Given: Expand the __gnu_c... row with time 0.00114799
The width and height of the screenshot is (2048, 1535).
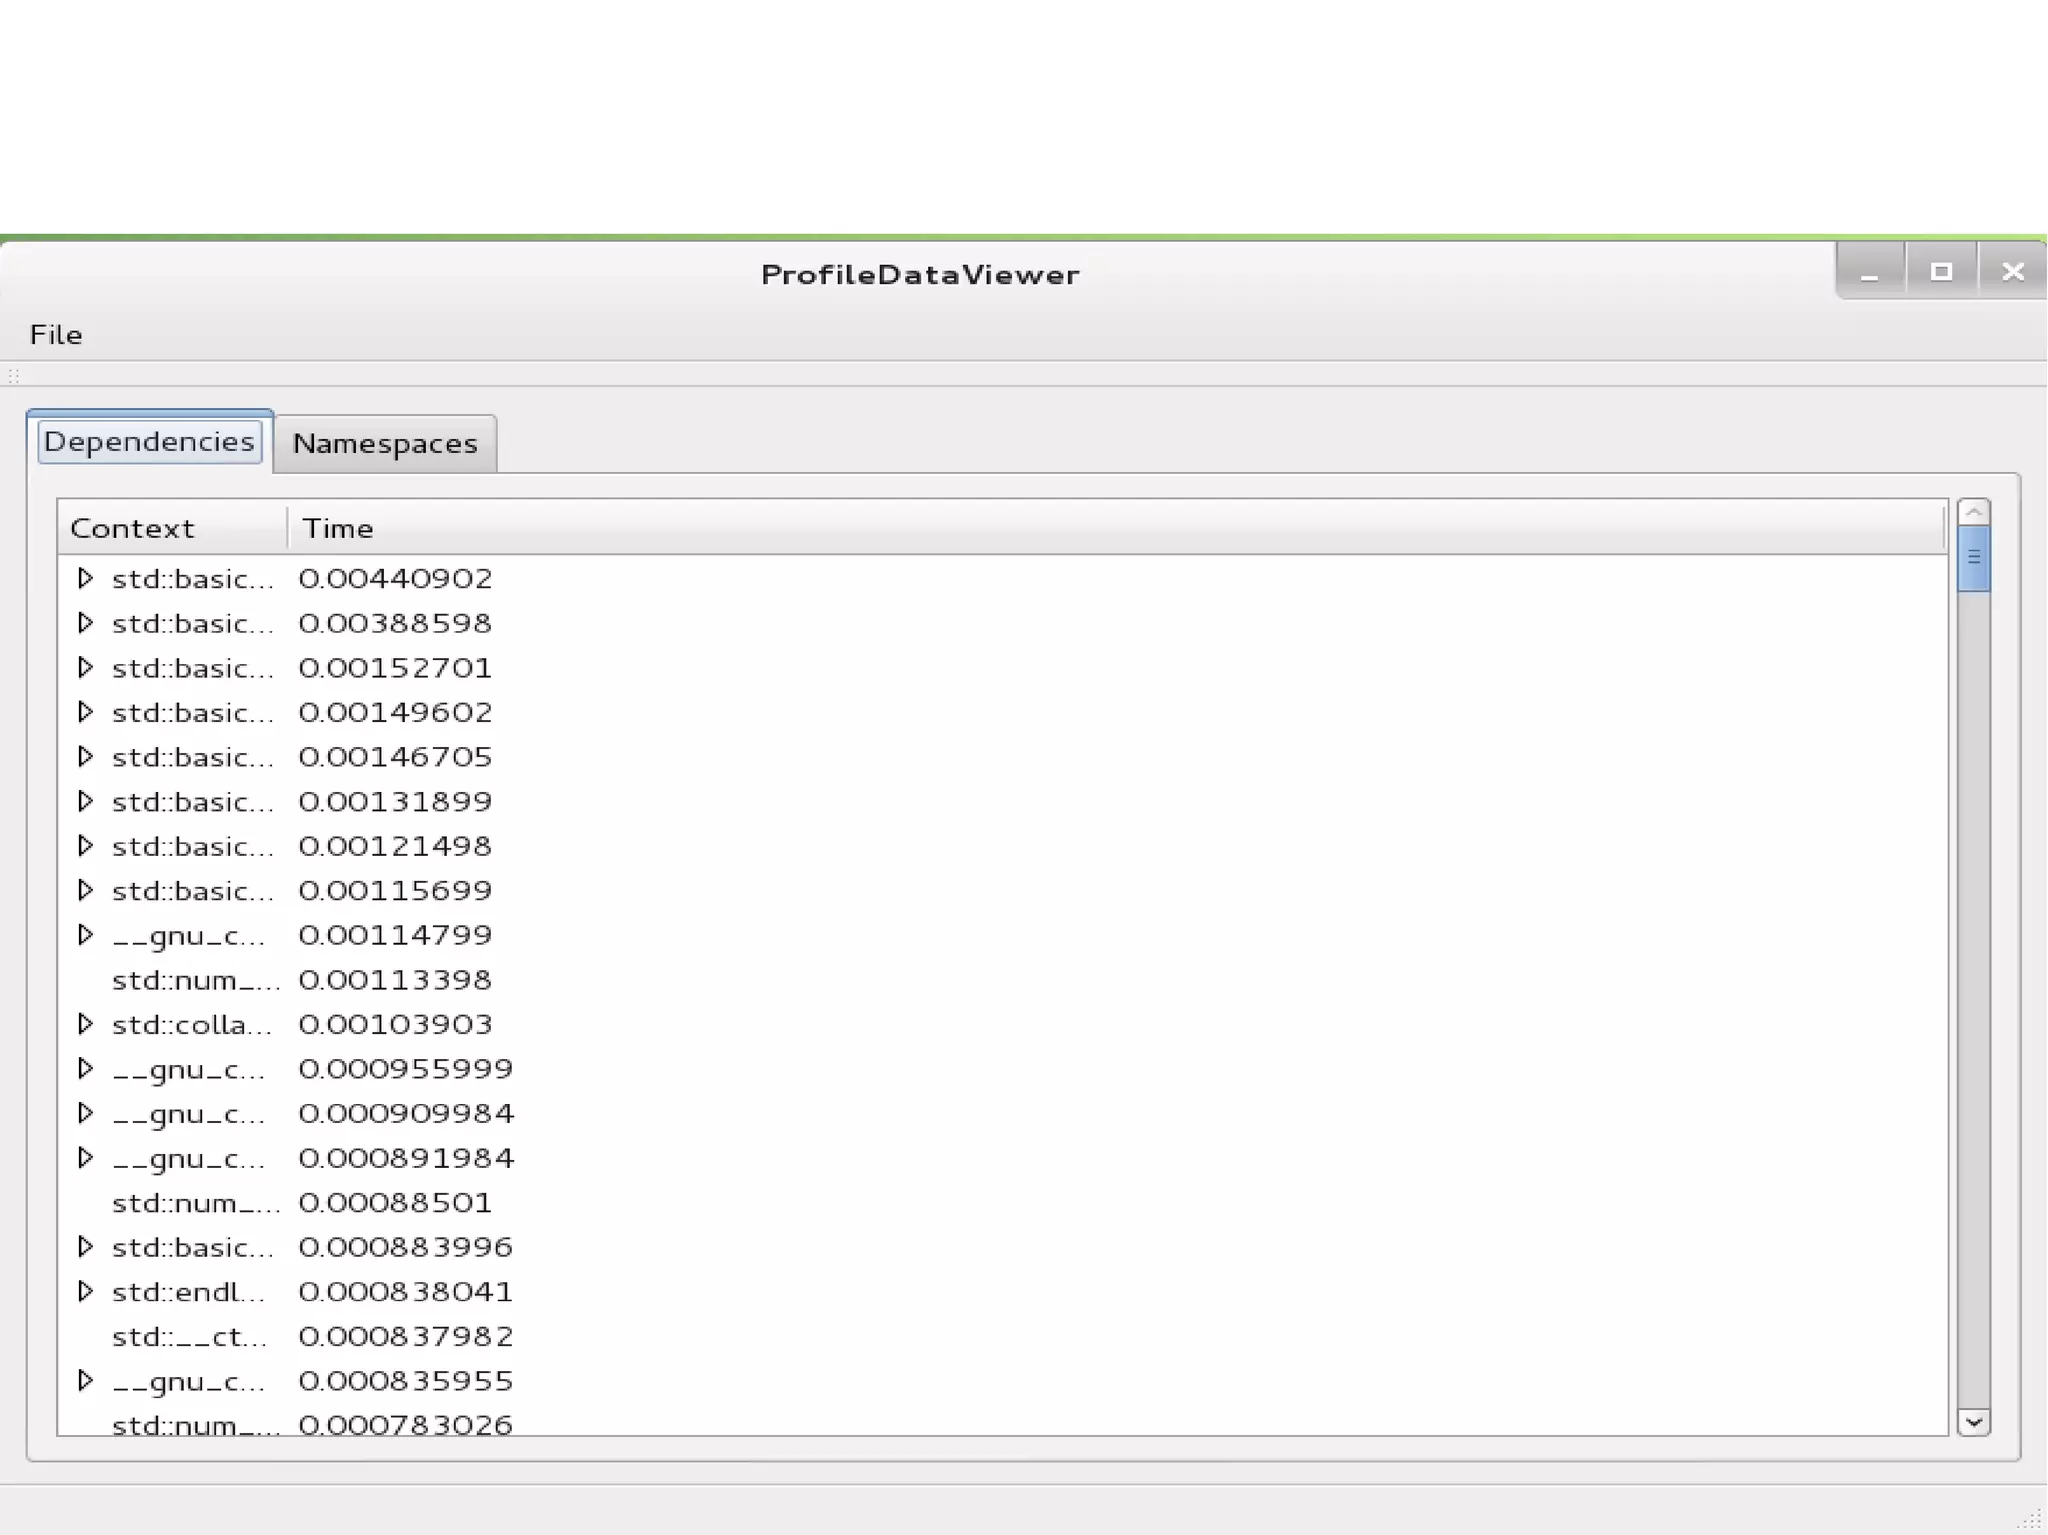Looking at the screenshot, I should pos(85,935).
